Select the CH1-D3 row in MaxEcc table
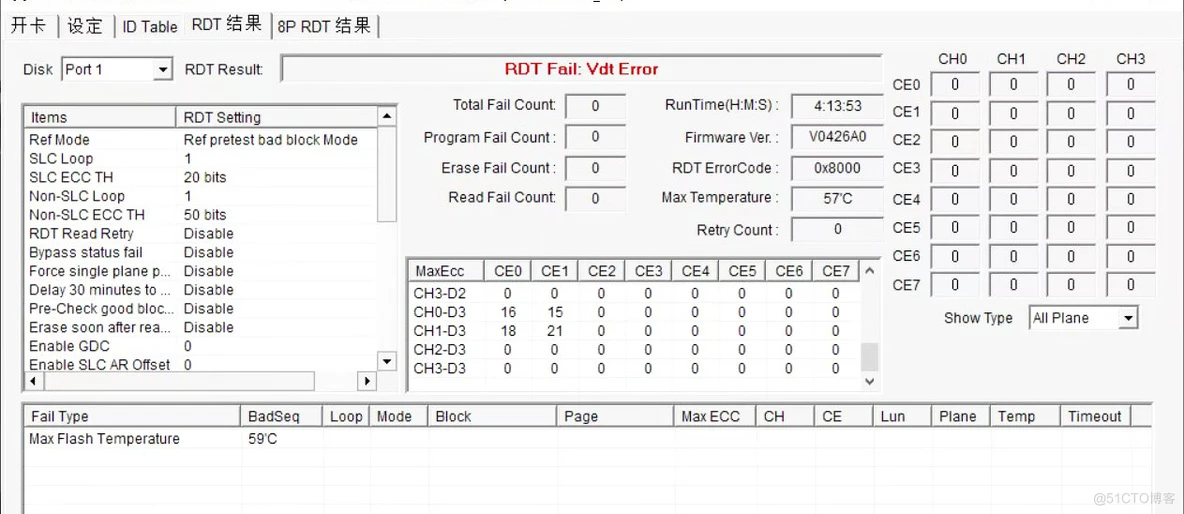The image size is (1184, 514). click(x=634, y=331)
